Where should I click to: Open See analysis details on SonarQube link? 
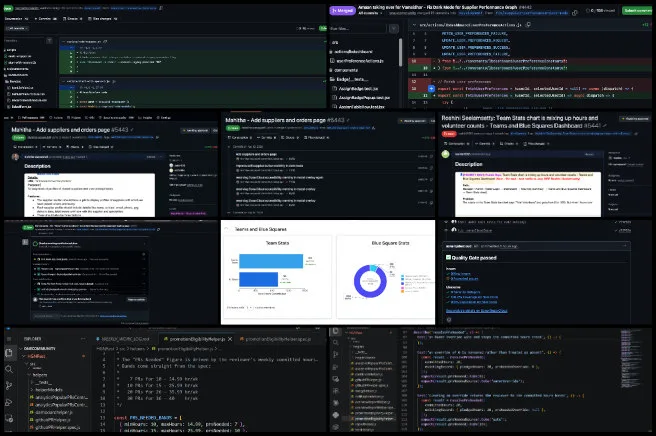477,310
